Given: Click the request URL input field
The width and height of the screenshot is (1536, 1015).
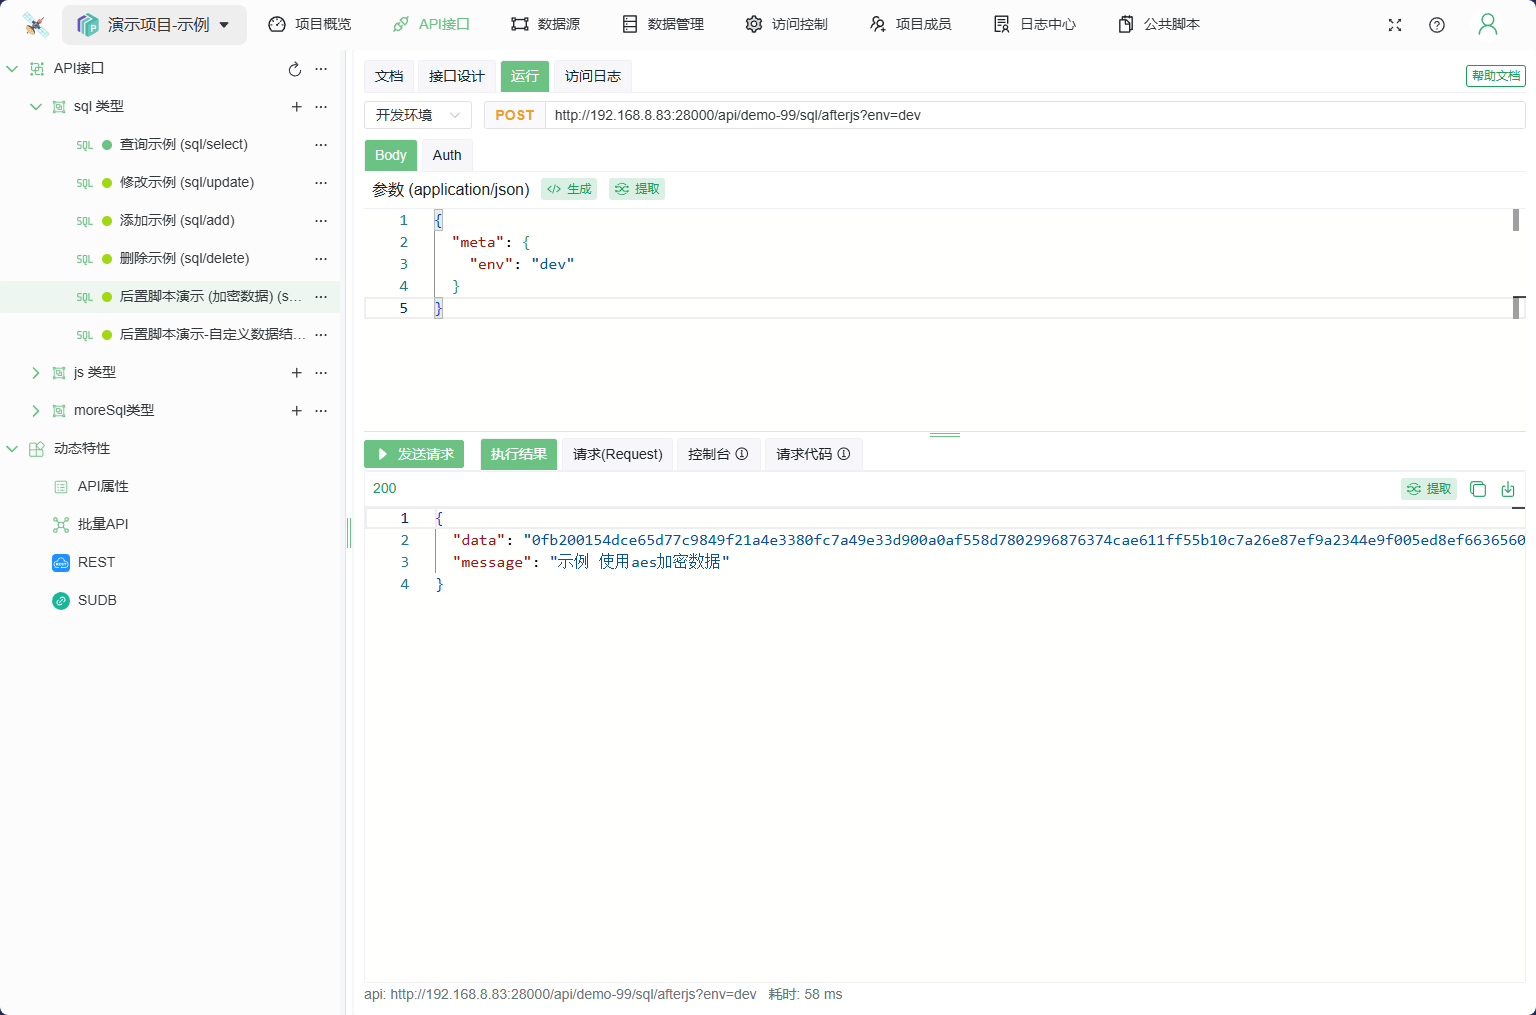Looking at the screenshot, I should click(x=1030, y=115).
